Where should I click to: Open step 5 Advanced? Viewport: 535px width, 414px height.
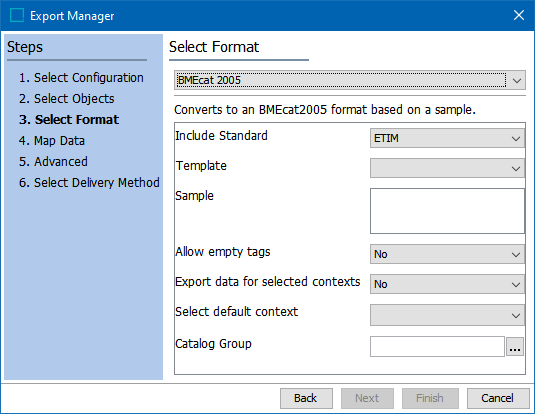click(53, 161)
